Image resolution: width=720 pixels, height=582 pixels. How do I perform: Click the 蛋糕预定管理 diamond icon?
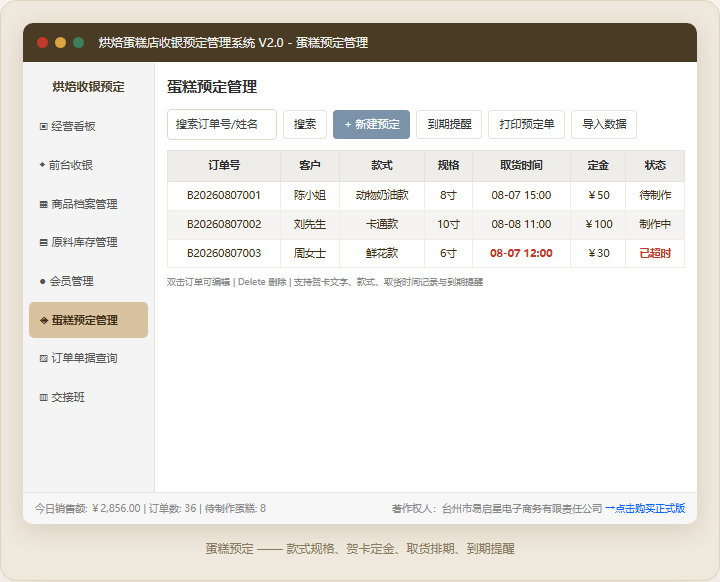[44, 320]
